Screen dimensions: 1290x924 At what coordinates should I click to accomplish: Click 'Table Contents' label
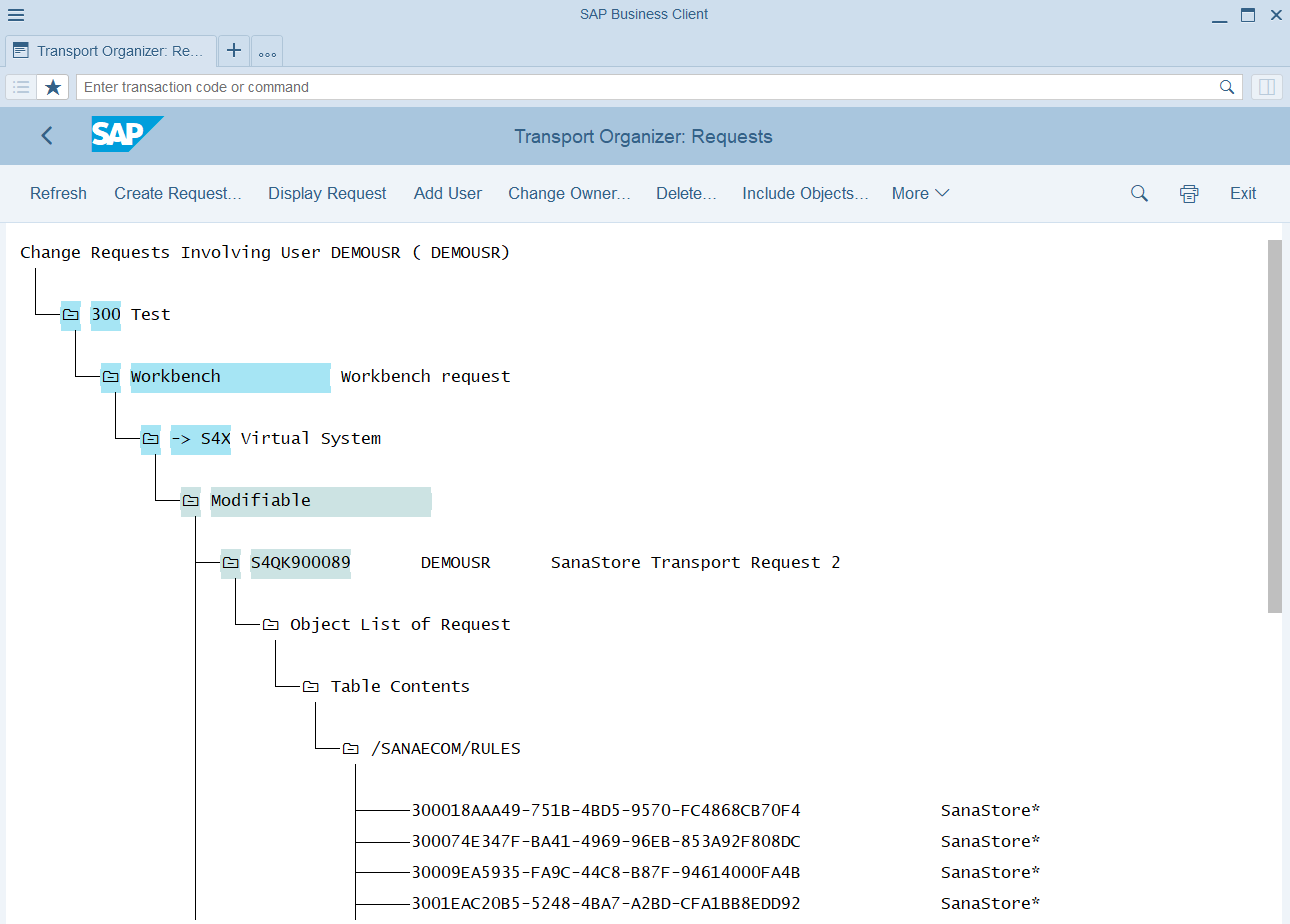[x=400, y=687]
